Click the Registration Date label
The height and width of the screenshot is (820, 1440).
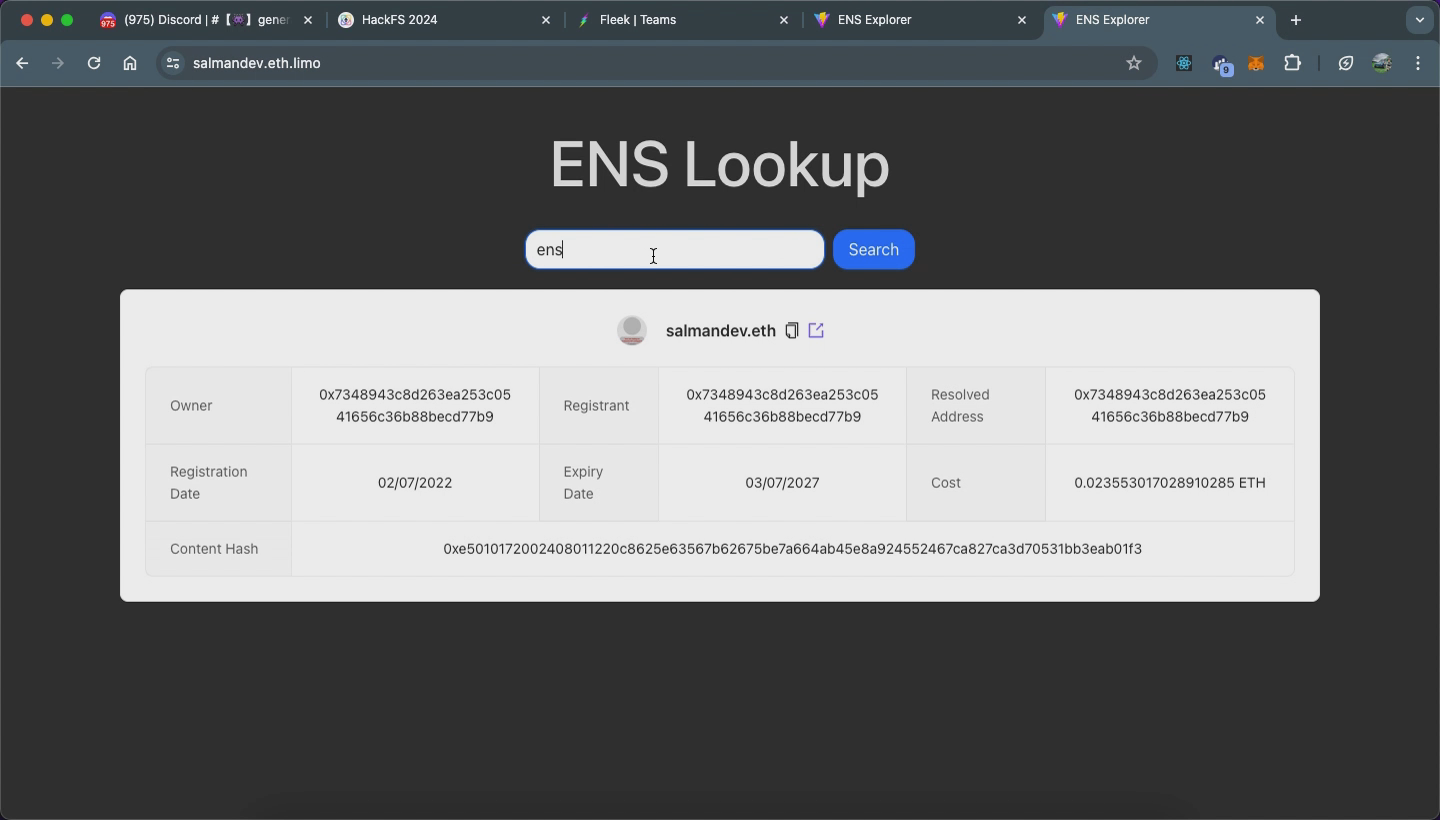208,483
